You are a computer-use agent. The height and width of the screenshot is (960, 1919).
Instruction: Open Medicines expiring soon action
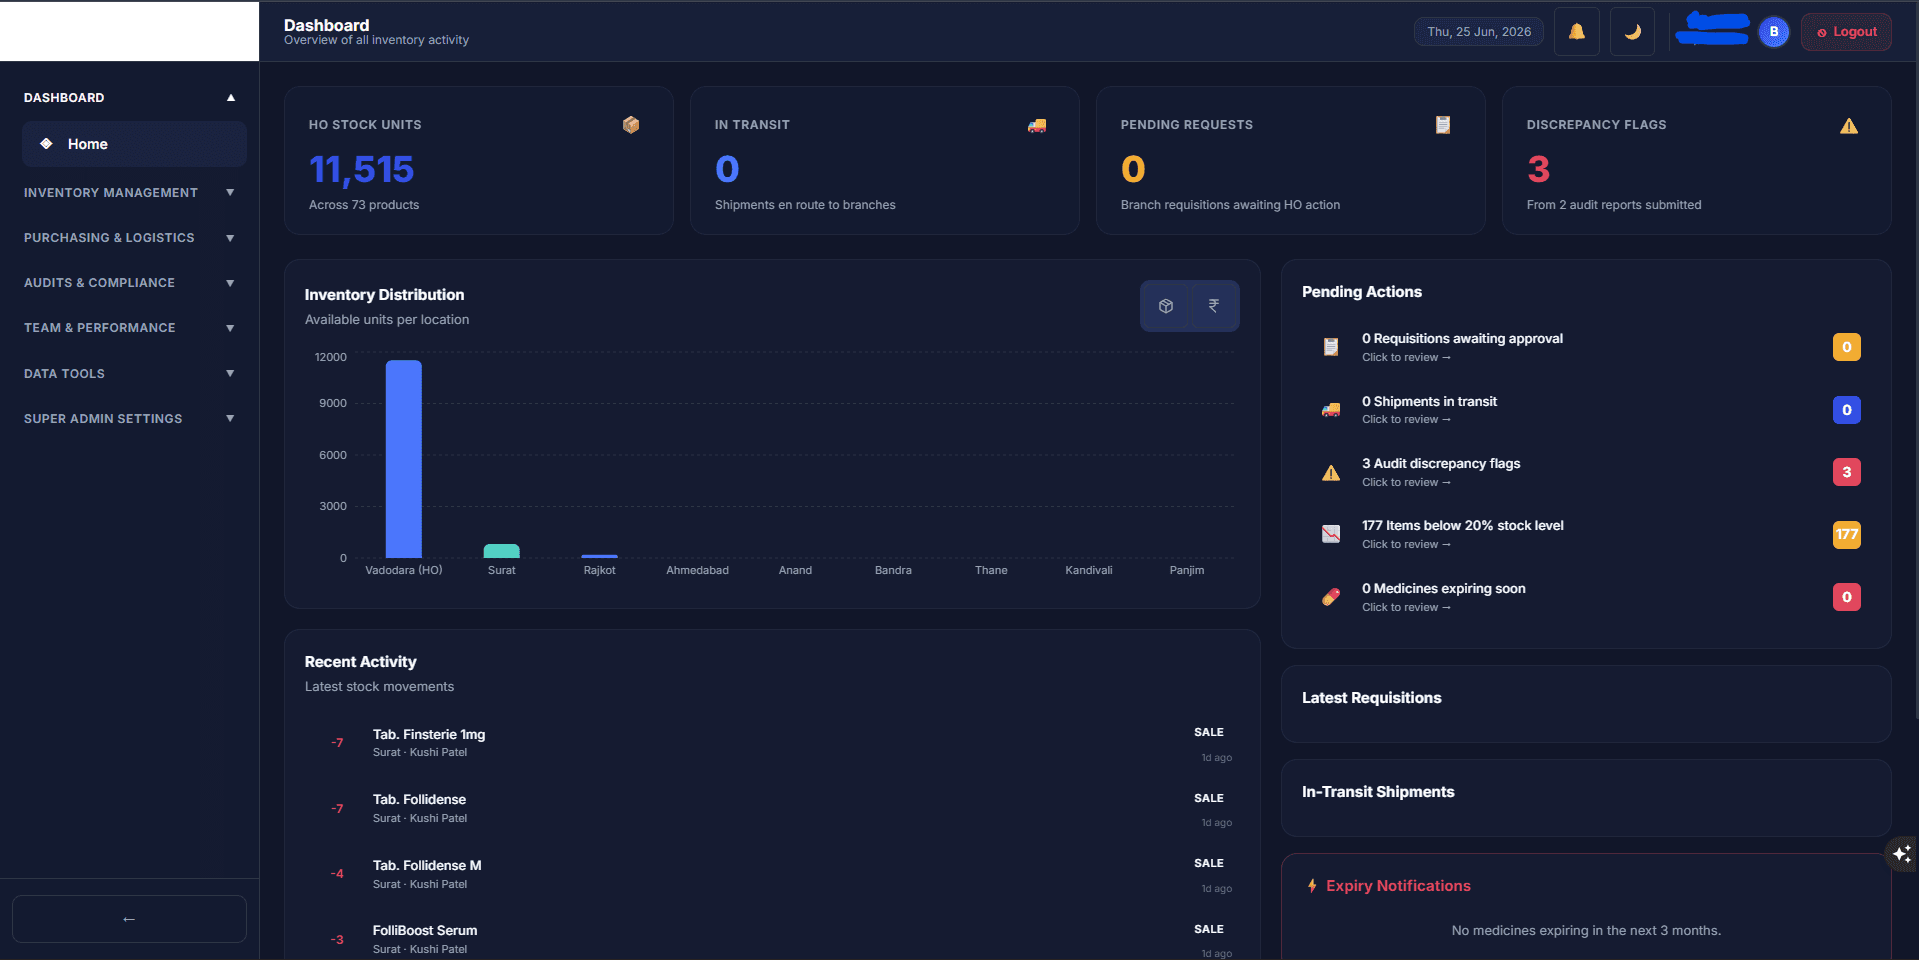[x=1586, y=597]
